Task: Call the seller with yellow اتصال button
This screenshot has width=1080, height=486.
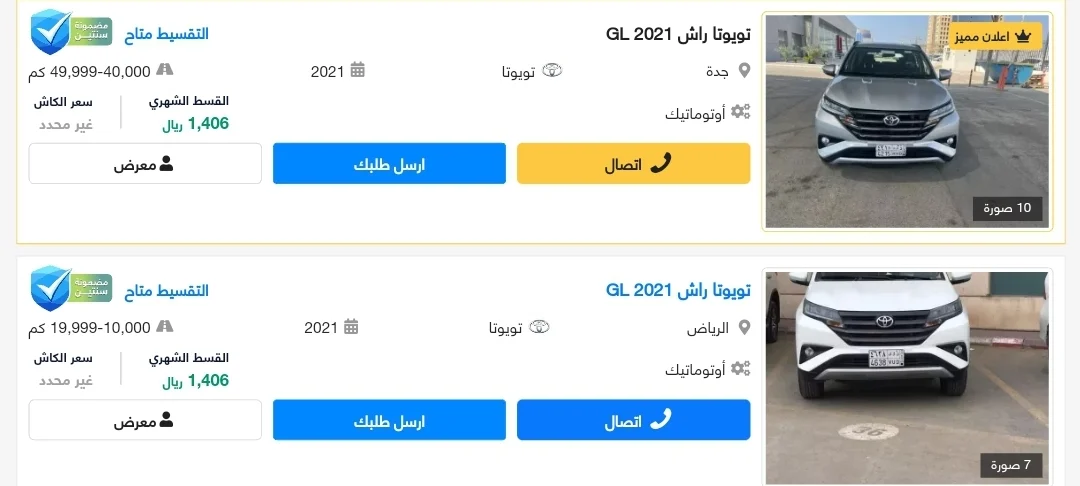Action: tap(634, 164)
